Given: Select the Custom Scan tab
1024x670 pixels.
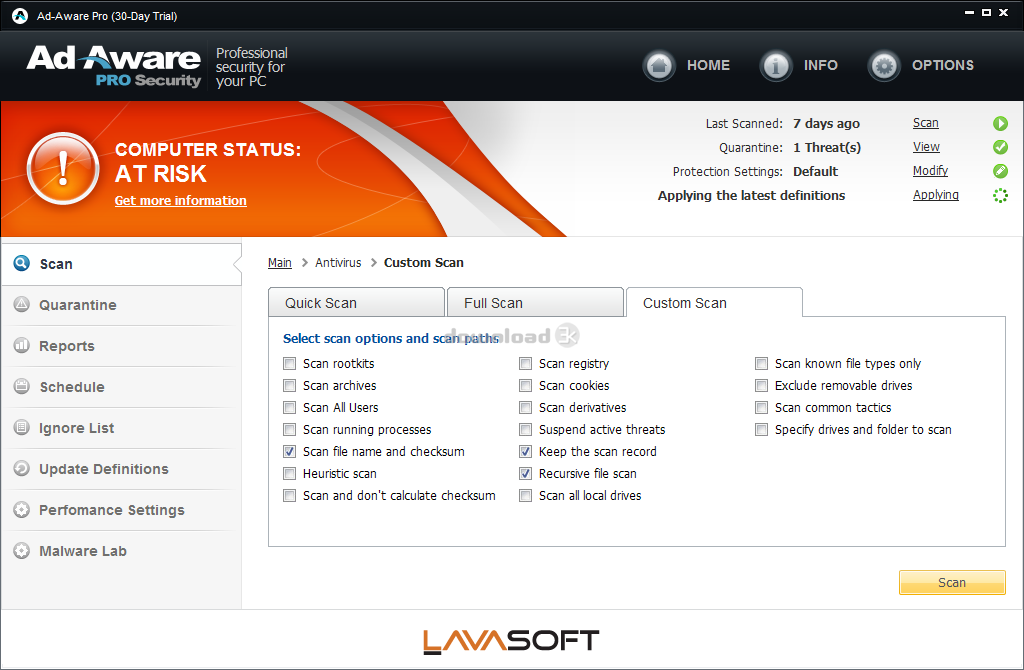Looking at the screenshot, I should pyautogui.click(x=714, y=302).
